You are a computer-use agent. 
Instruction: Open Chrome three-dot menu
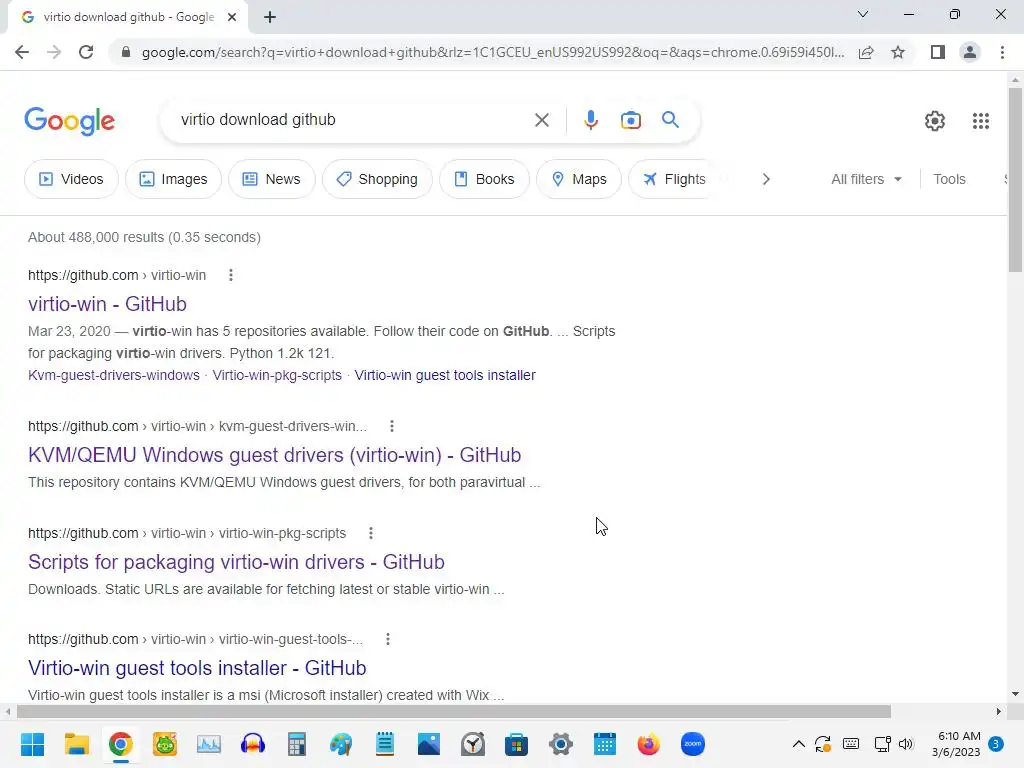(x=1002, y=52)
